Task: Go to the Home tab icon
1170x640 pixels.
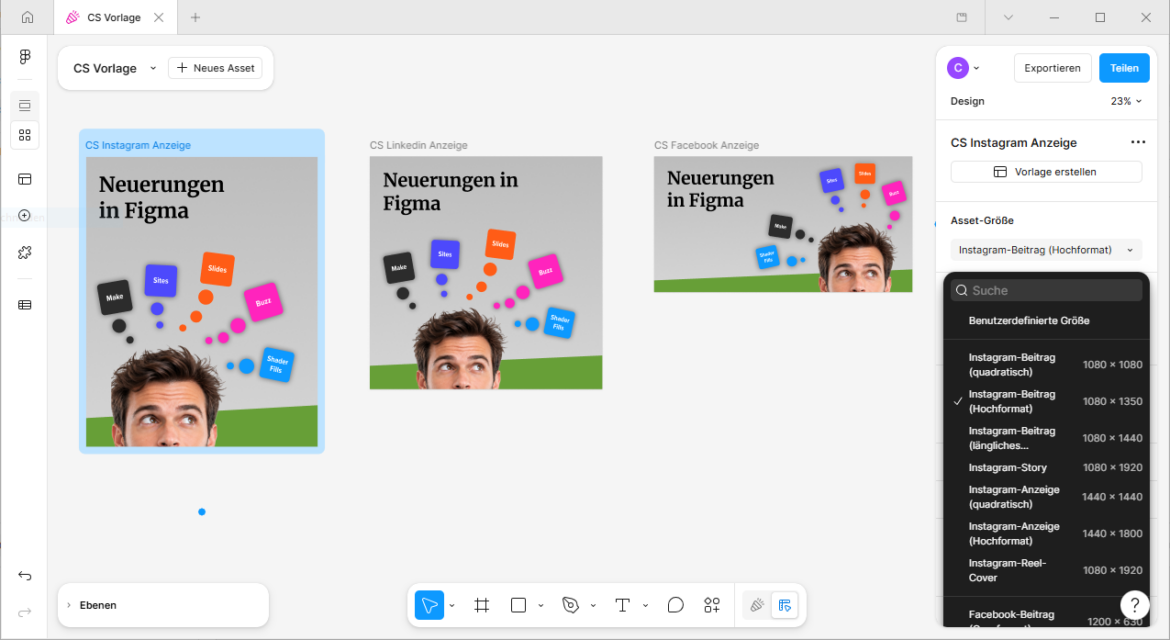Action: (x=28, y=17)
